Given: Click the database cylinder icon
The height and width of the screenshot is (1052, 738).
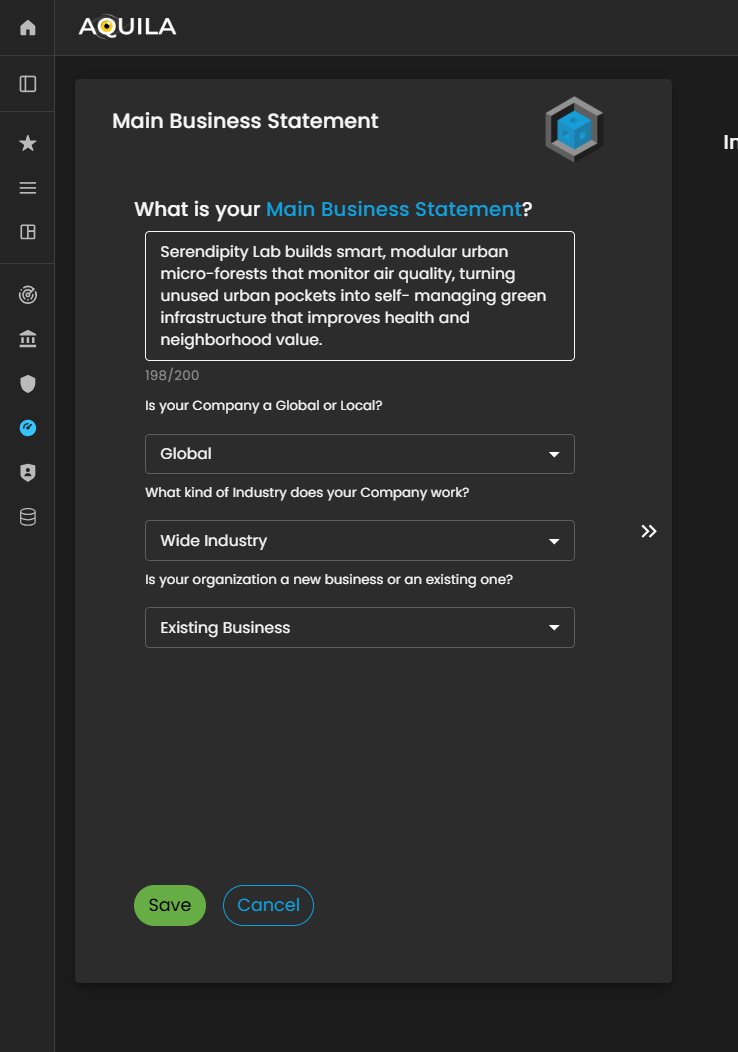Looking at the screenshot, I should [x=28, y=517].
